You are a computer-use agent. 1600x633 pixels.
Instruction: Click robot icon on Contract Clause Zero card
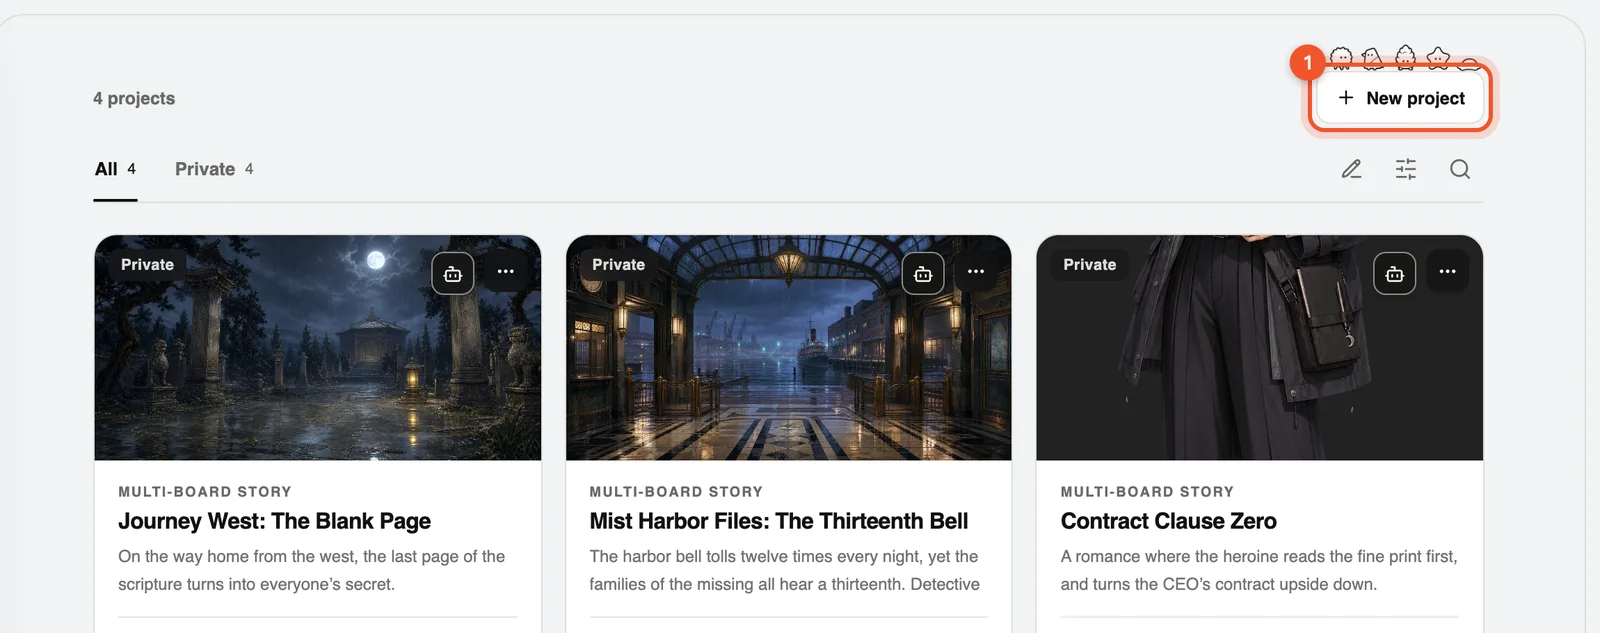pos(1395,273)
